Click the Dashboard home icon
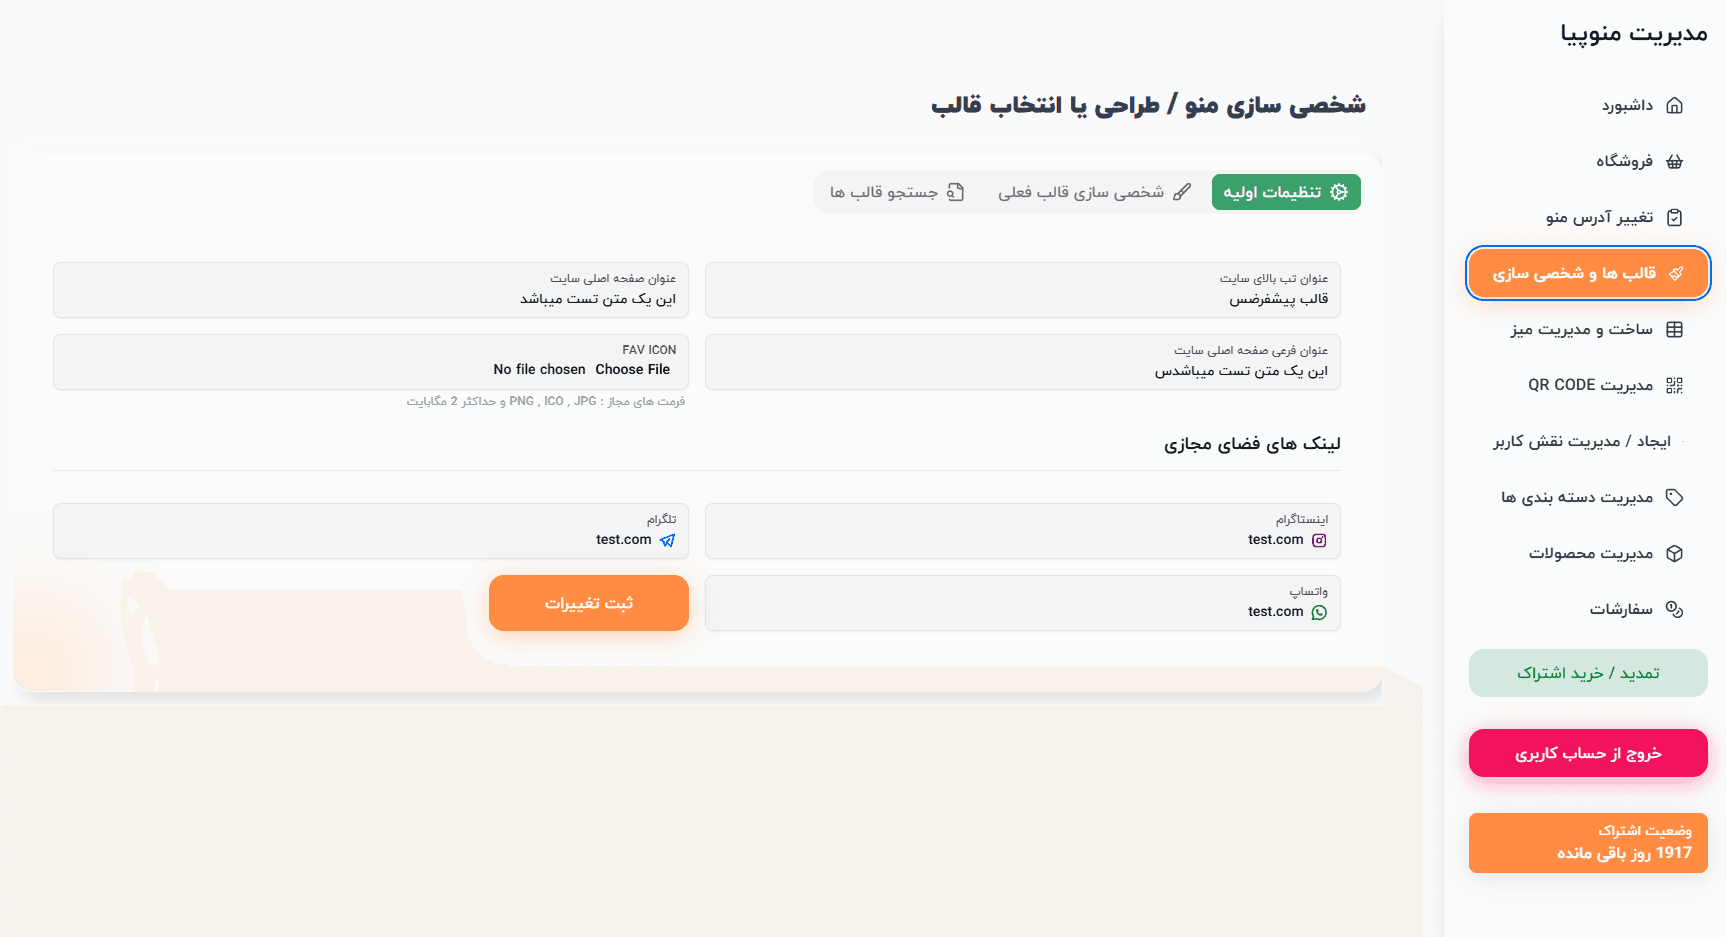1727x937 pixels. click(x=1675, y=106)
